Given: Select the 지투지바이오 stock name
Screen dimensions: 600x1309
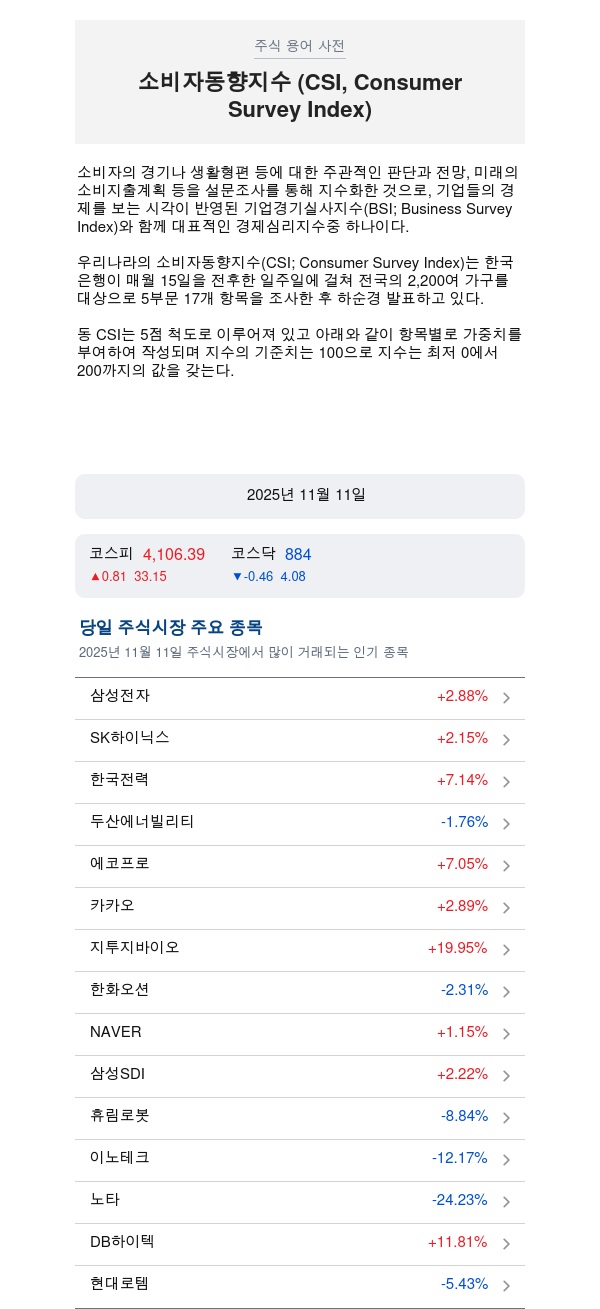Looking at the screenshot, I should (135, 948).
